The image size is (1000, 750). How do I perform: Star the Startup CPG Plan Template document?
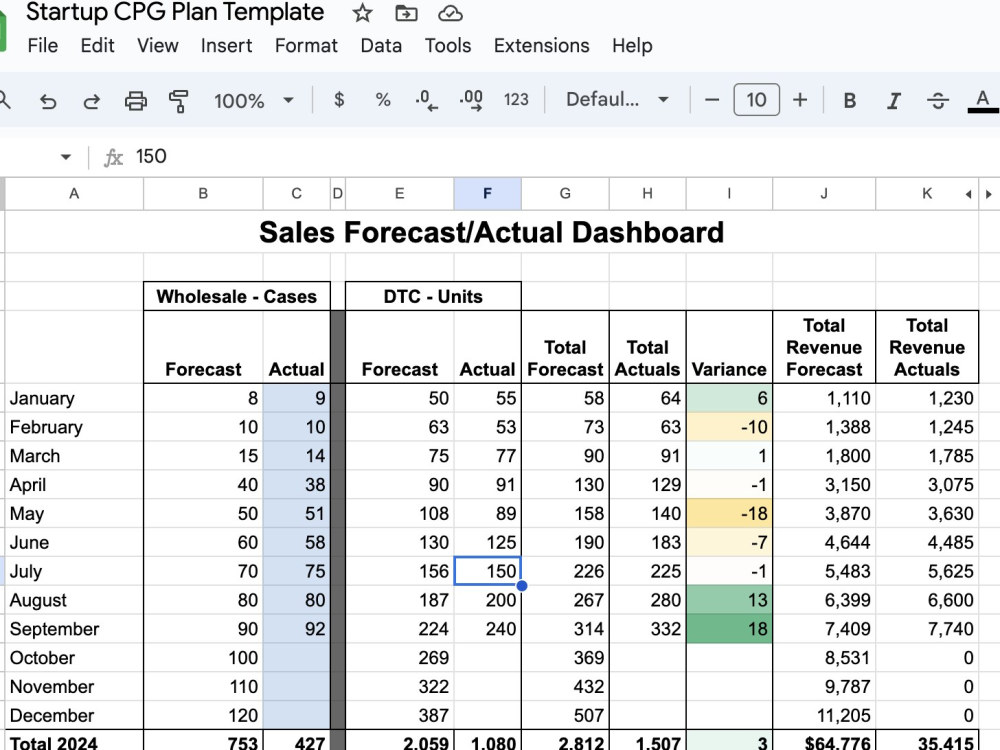(x=362, y=13)
